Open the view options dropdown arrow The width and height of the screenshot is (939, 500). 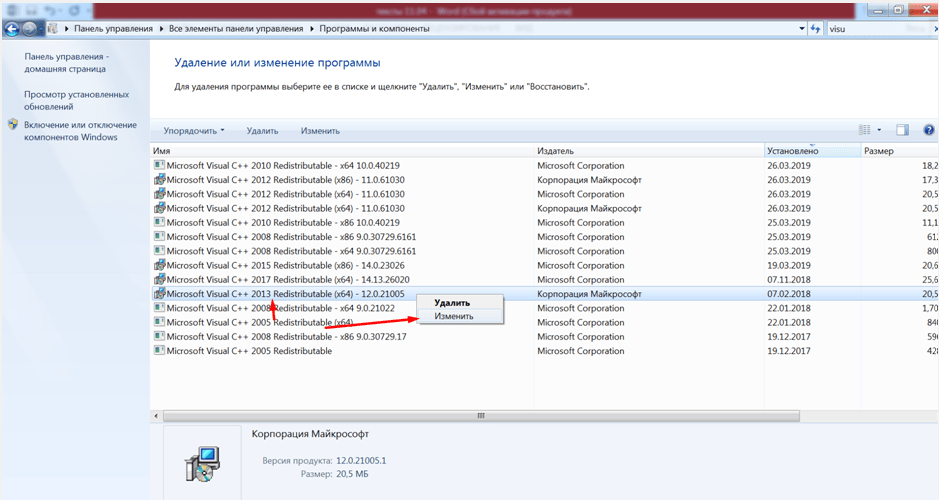879,130
